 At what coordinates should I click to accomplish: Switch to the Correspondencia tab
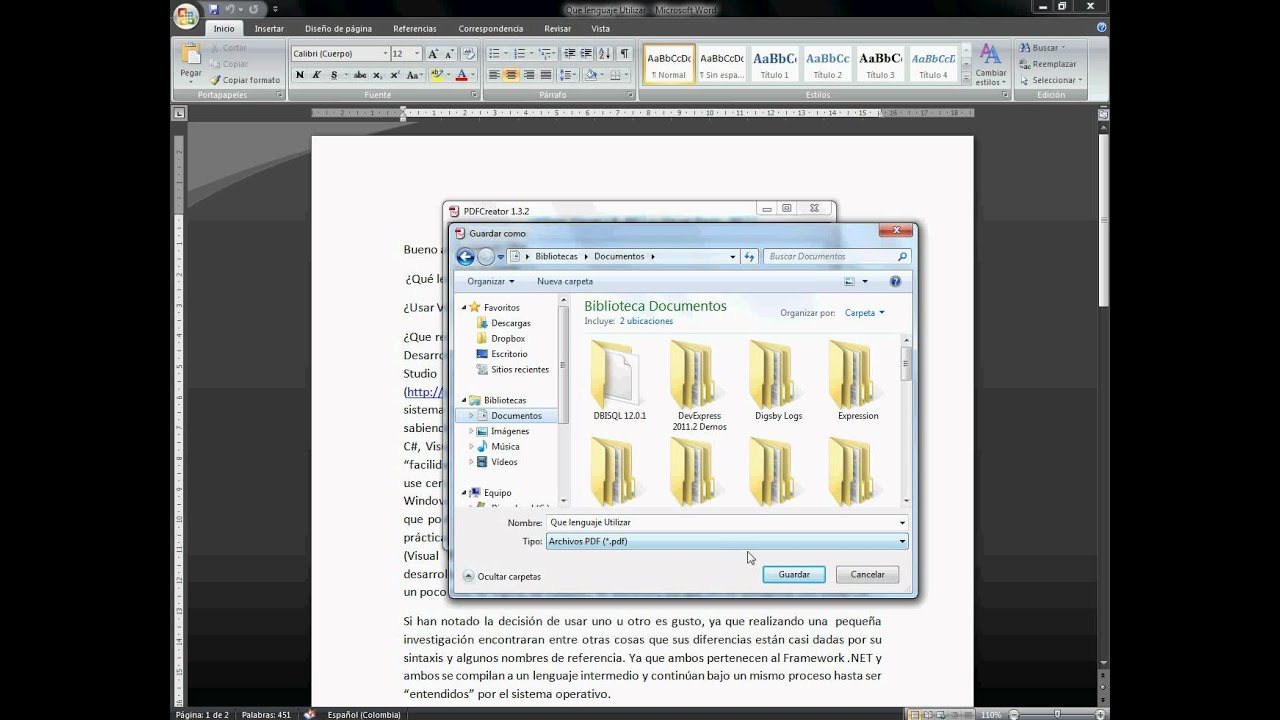click(x=491, y=29)
